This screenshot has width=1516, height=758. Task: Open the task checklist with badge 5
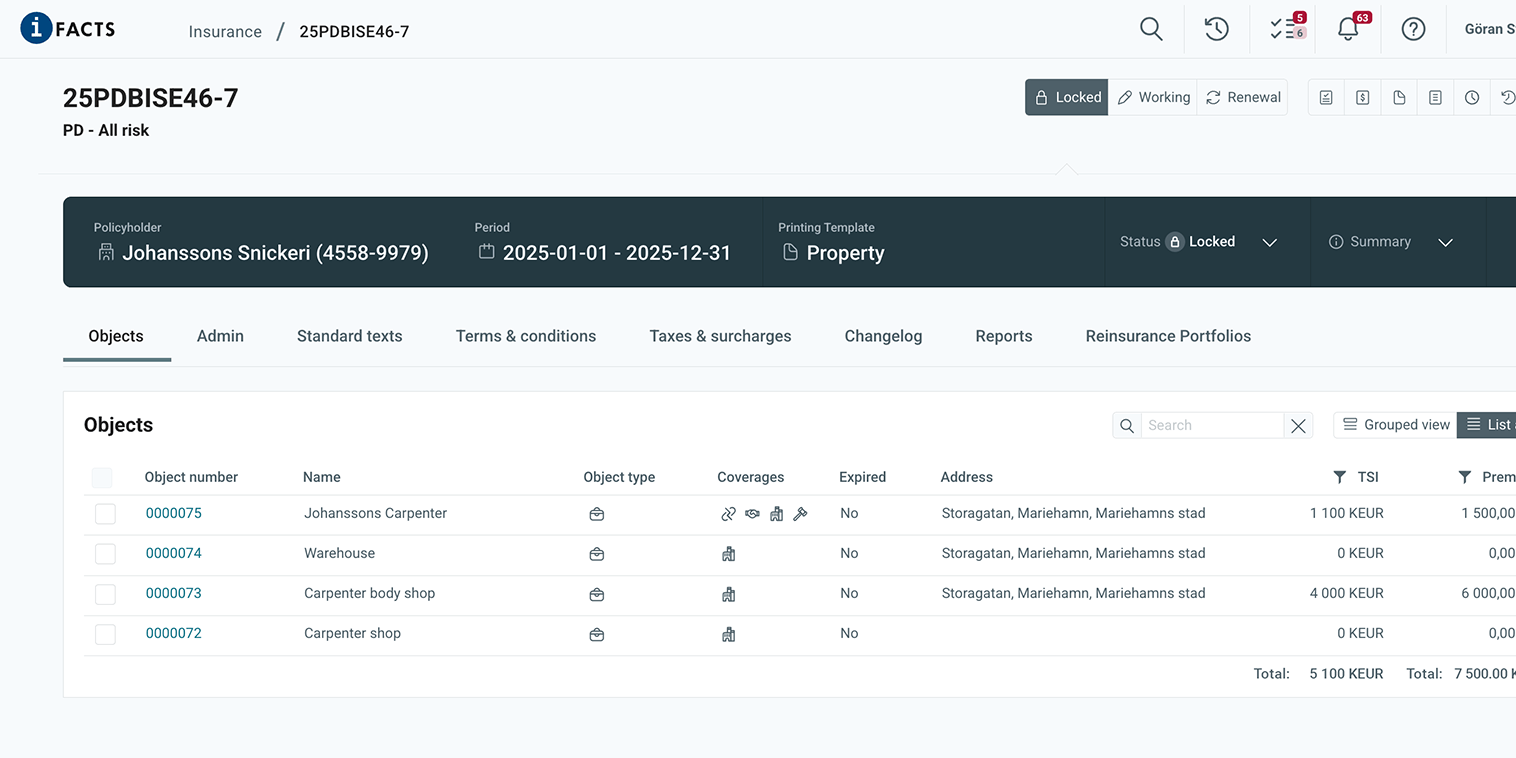(1286, 29)
